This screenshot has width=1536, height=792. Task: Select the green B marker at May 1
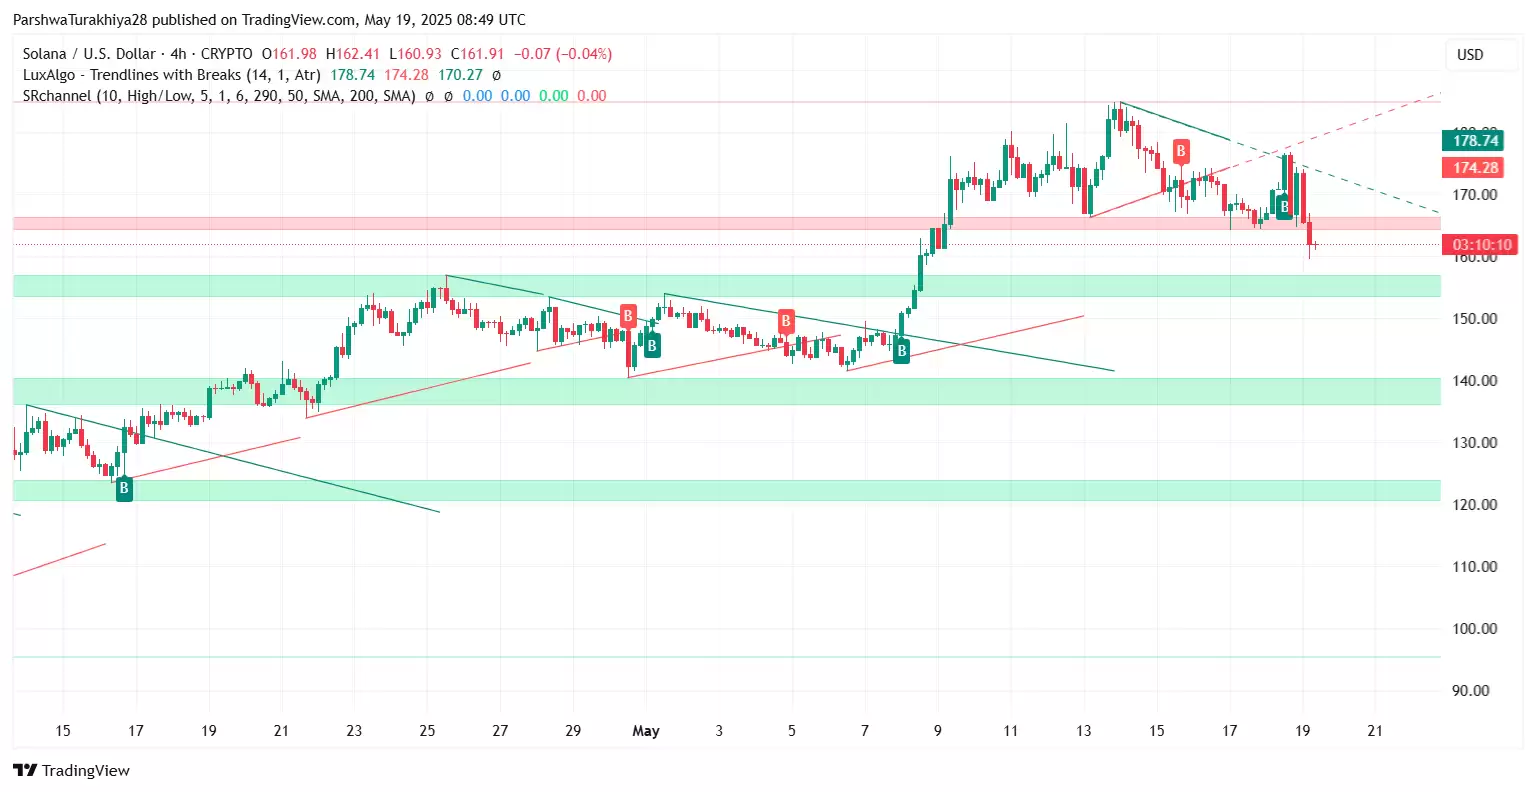pyautogui.click(x=652, y=346)
